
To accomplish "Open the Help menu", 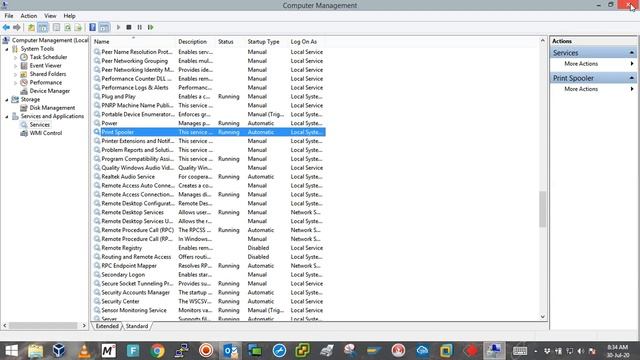I will tap(69, 16).
